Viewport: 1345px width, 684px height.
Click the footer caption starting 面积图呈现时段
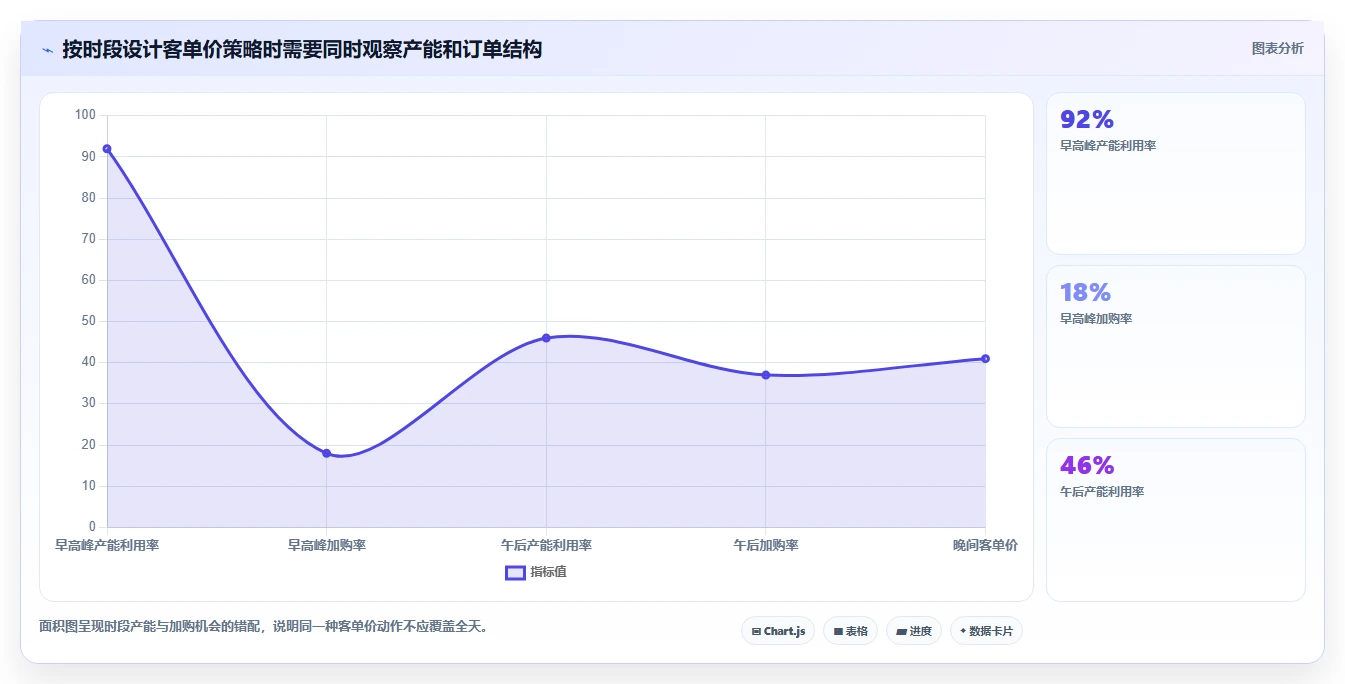[x=264, y=627]
